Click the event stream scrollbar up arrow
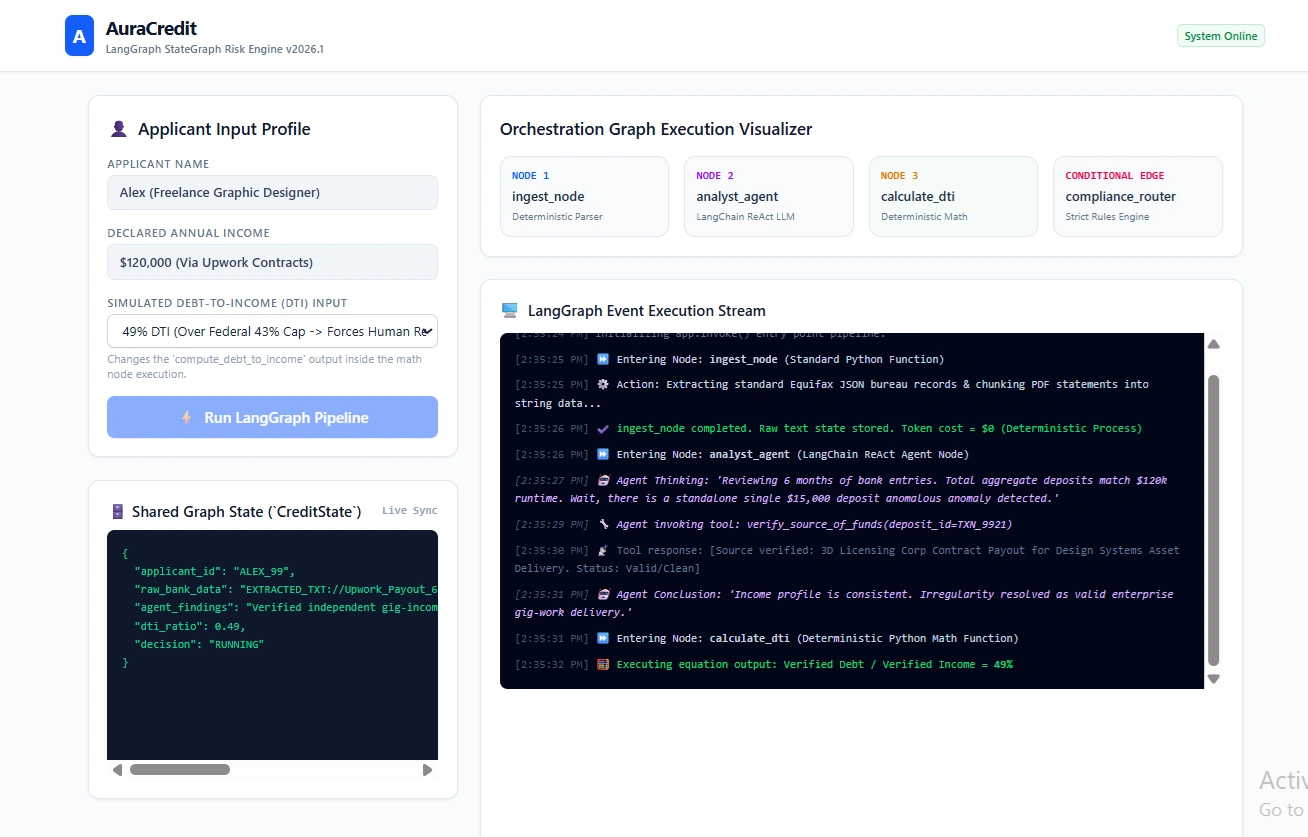The height and width of the screenshot is (837, 1308). [x=1214, y=344]
